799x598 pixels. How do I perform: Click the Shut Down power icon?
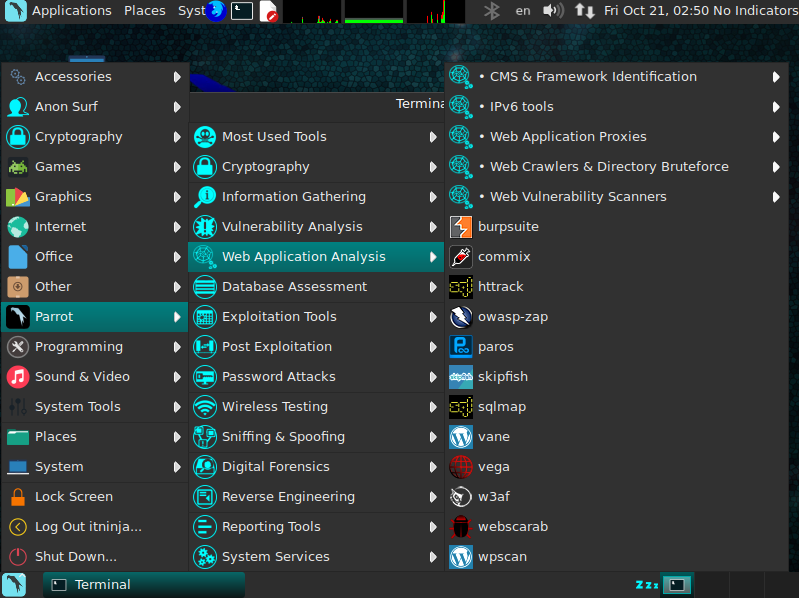pos(18,557)
